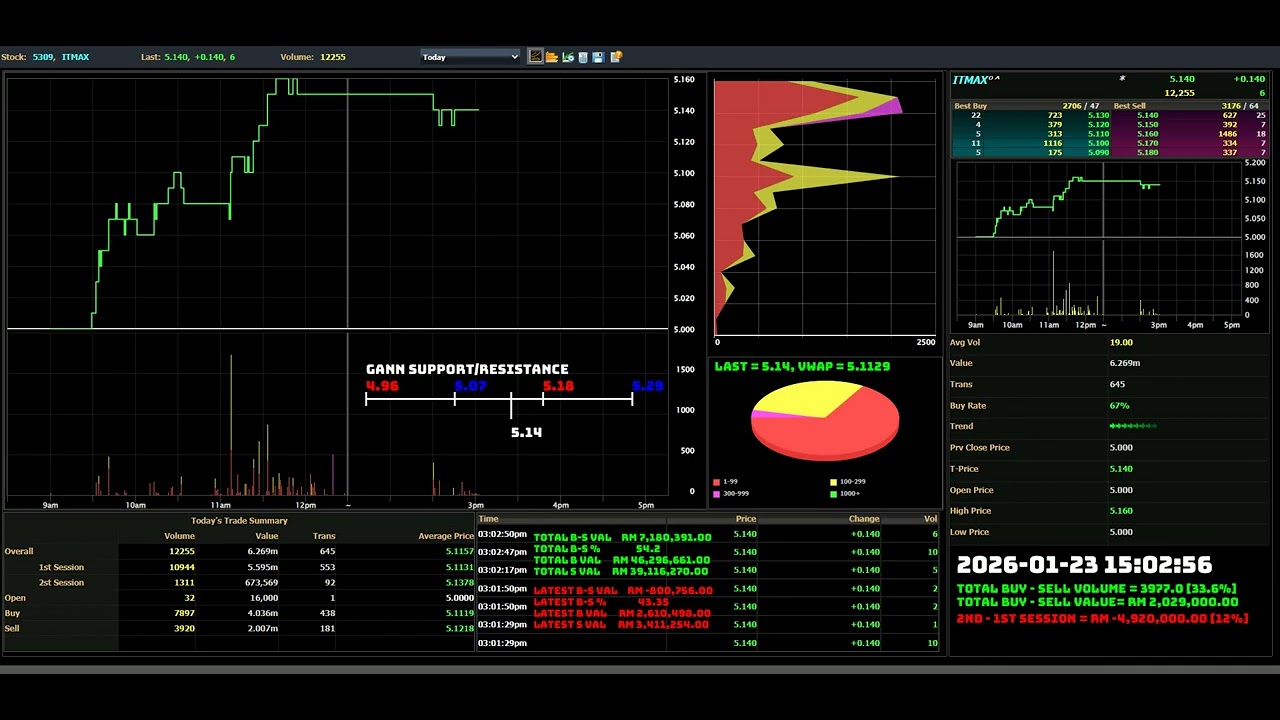
Task: Click the Average Price column header
Action: click(x=446, y=536)
